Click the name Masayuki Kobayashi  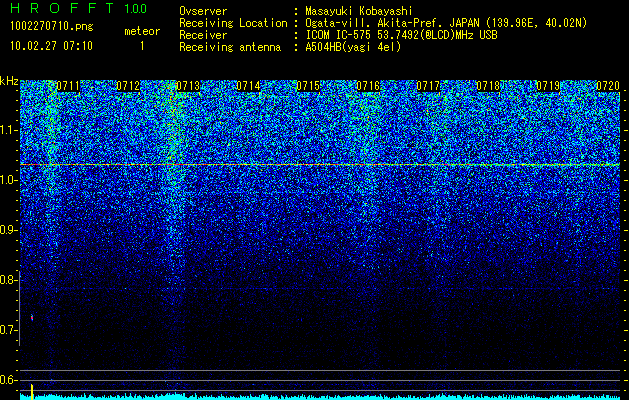(359, 11)
